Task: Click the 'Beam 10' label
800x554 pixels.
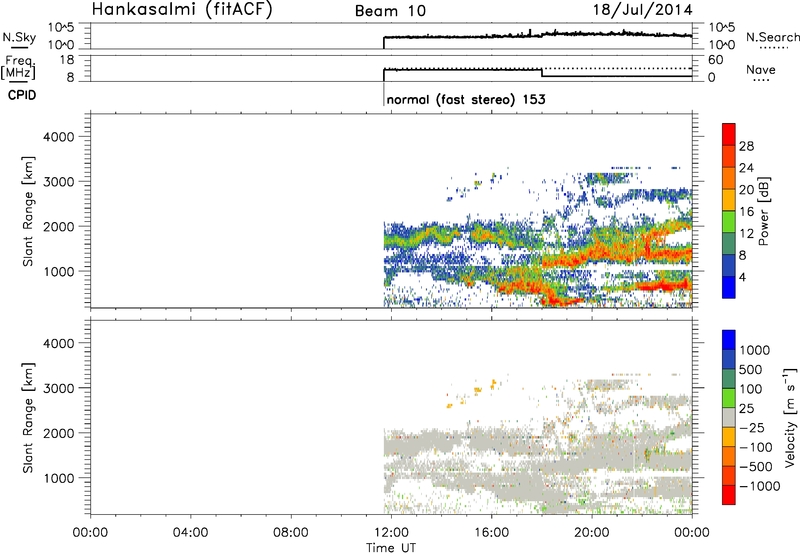Action: 390,11
